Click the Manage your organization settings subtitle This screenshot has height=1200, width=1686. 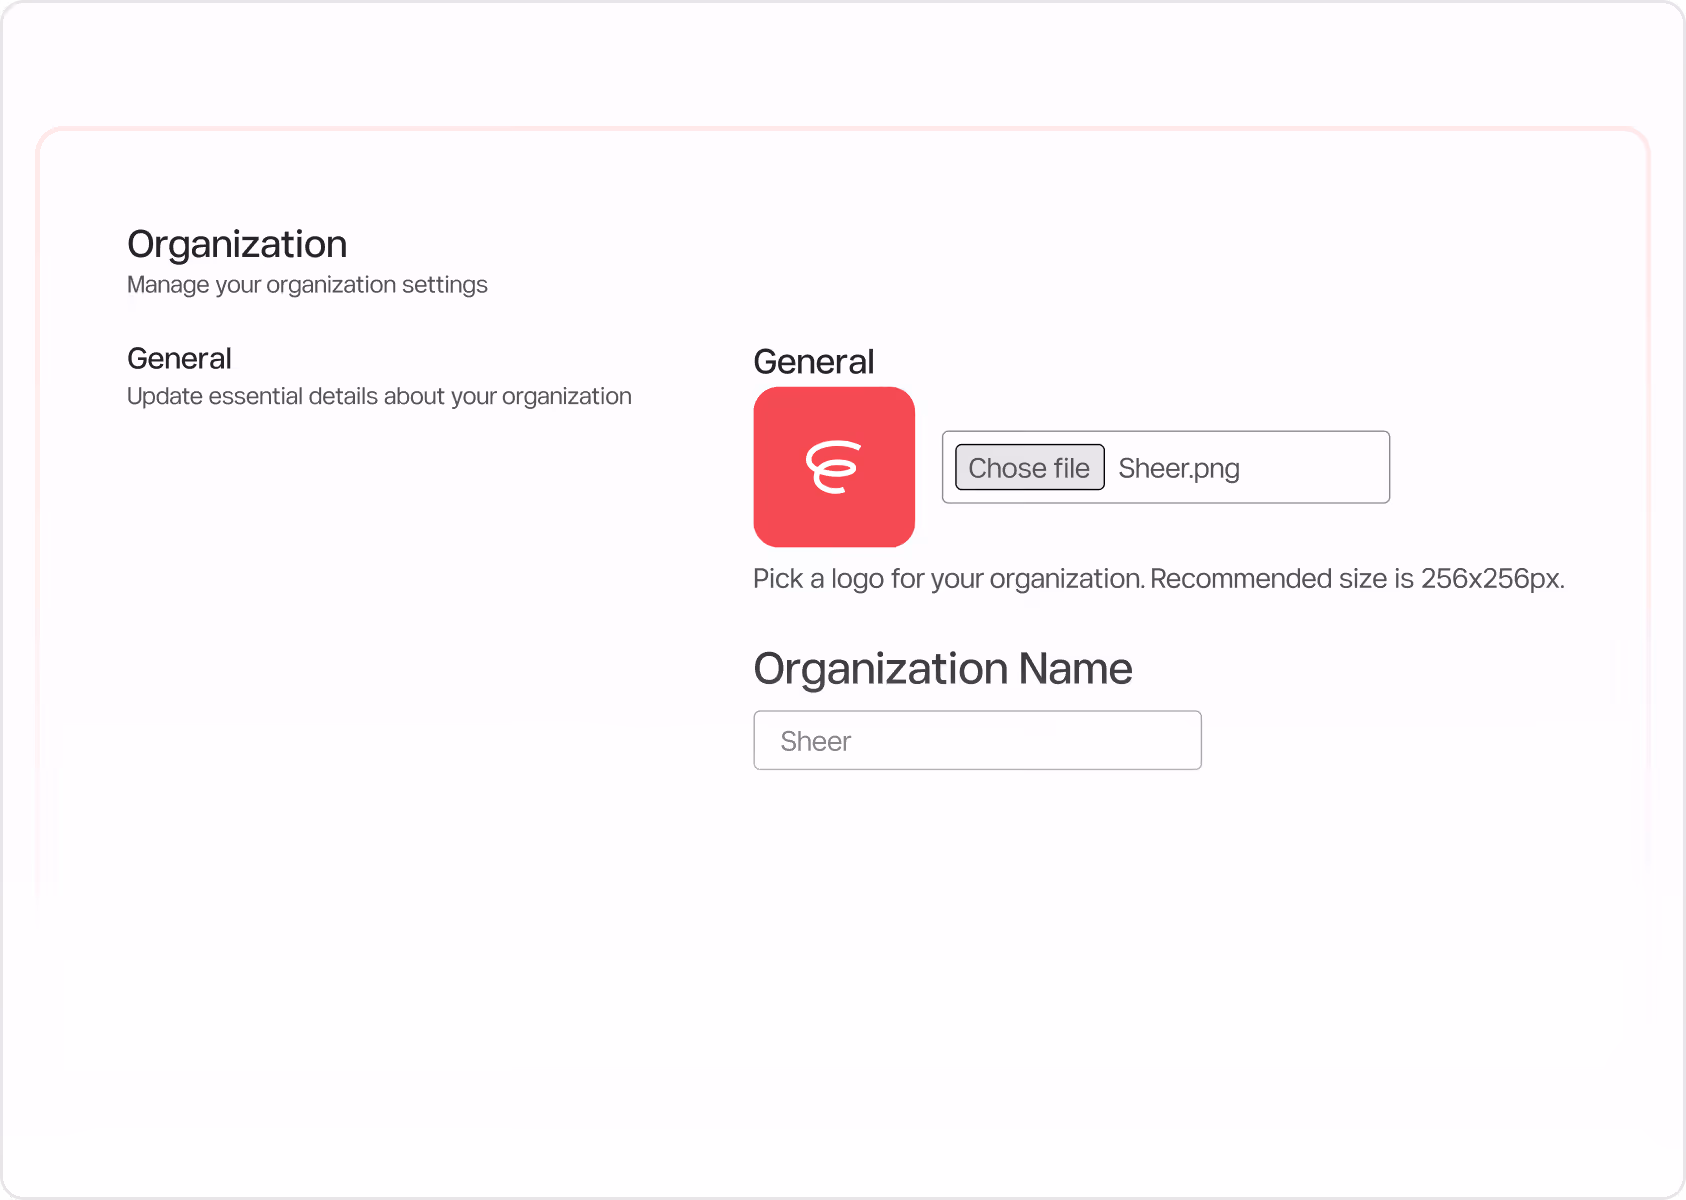[x=307, y=285]
